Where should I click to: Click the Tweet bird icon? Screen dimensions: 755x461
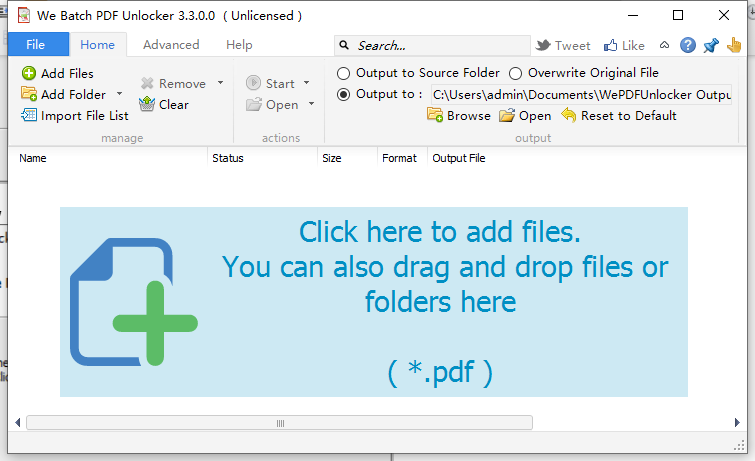pyautogui.click(x=543, y=45)
